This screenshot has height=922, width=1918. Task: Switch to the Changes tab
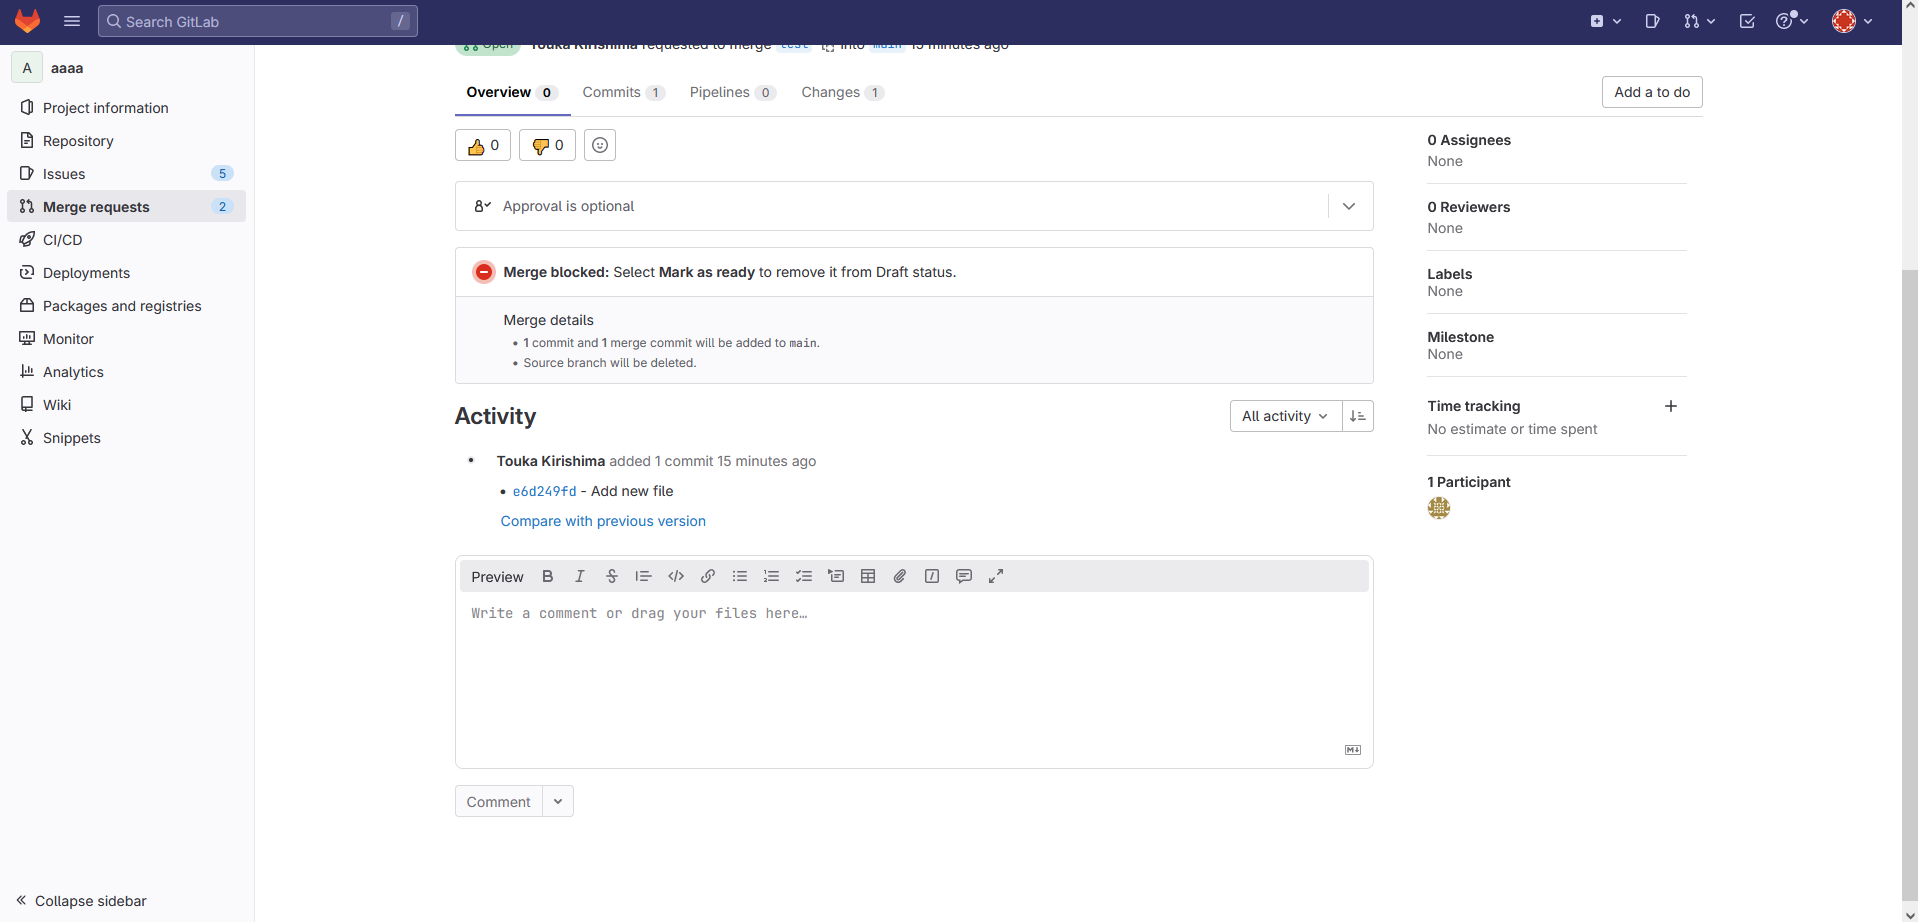pos(841,92)
